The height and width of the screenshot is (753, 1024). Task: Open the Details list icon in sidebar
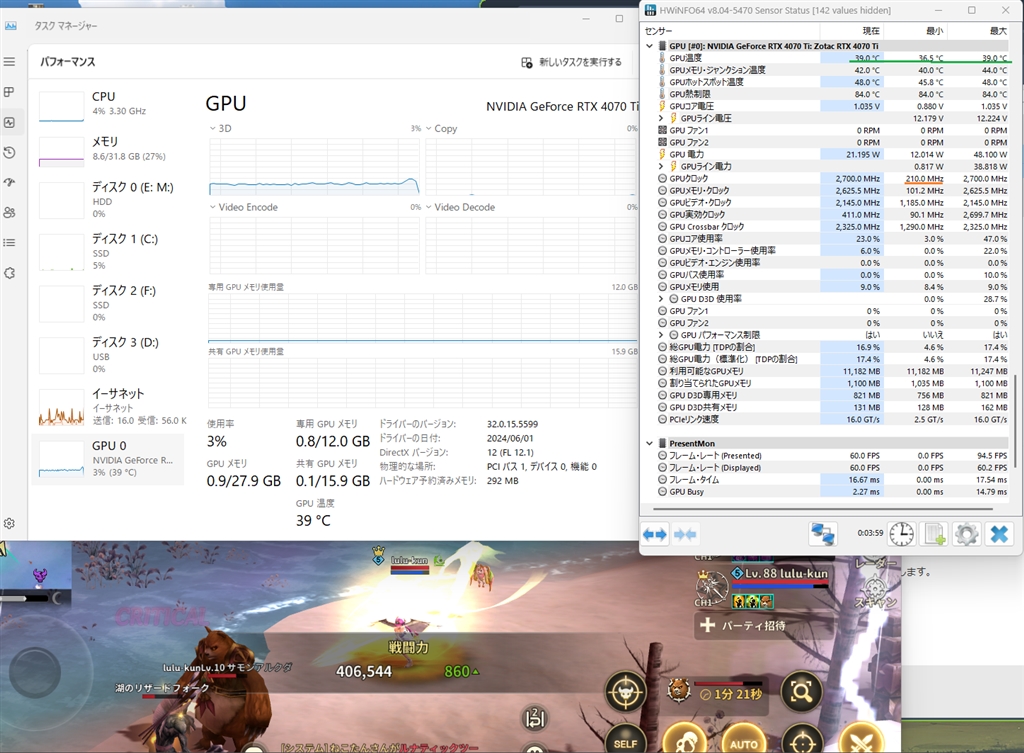point(9,242)
